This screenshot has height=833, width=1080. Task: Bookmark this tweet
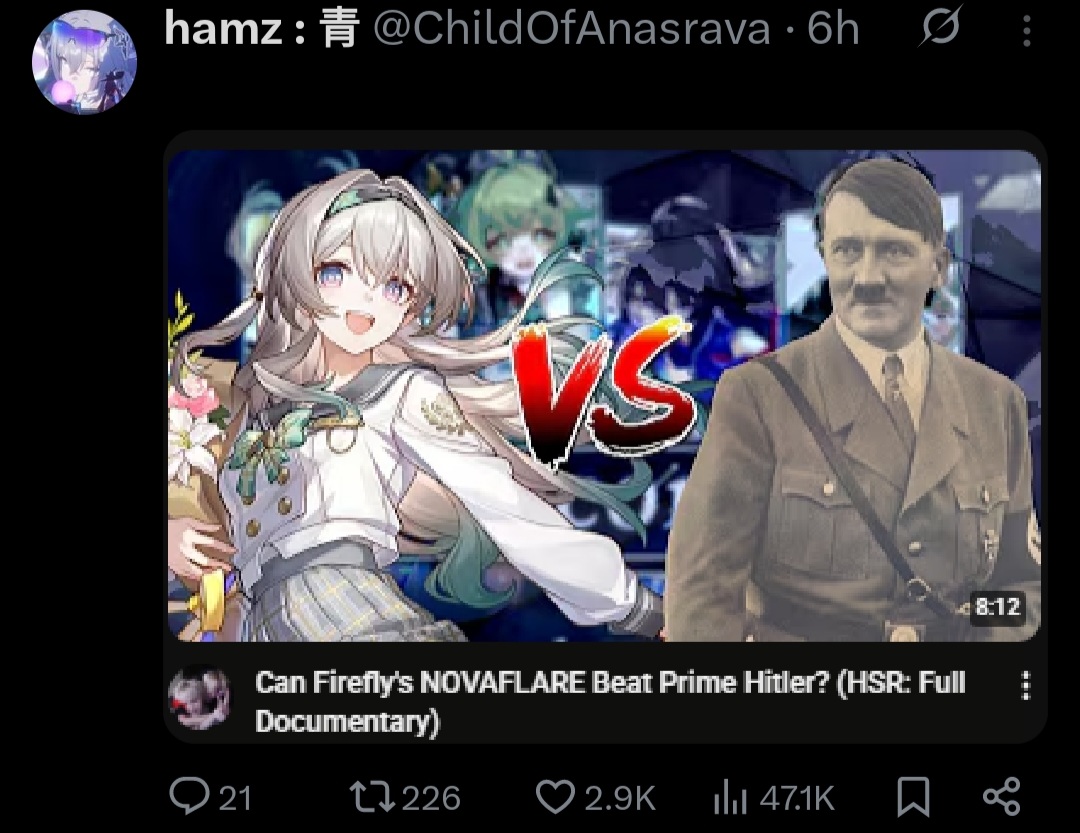click(x=913, y=797)
